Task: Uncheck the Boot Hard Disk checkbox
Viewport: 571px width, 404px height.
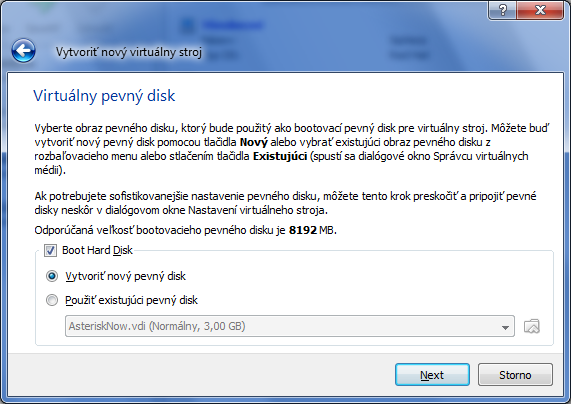Action: (50, 251)
